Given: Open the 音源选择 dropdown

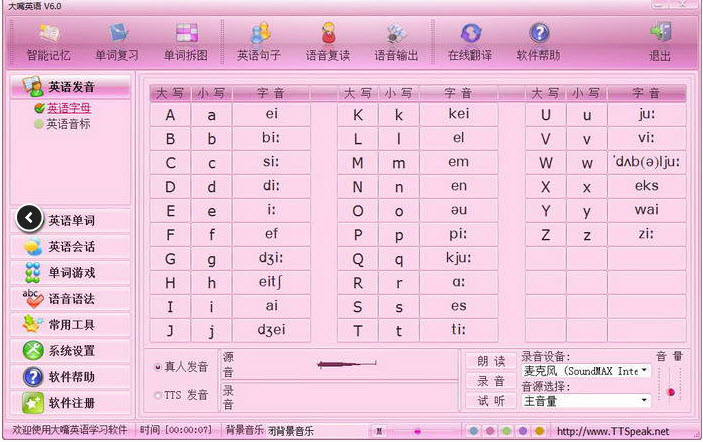Looking at the screenshot, I should [645, 400].
